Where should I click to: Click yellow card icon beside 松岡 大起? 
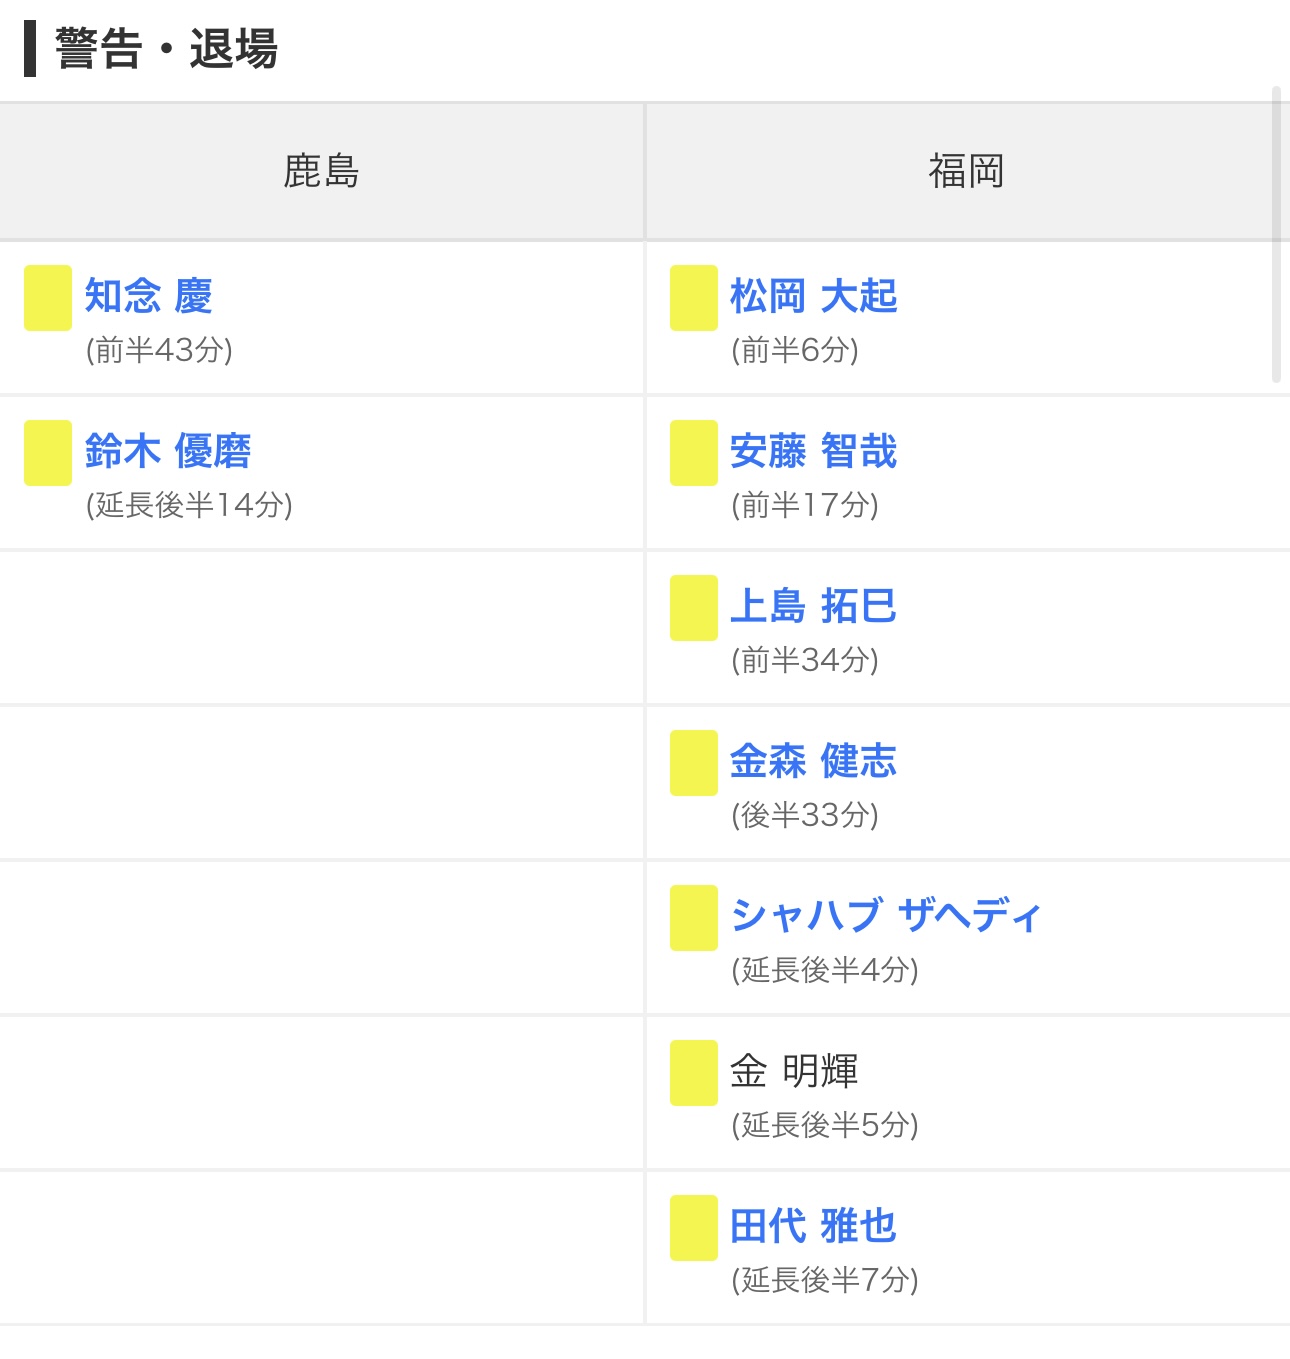coord(694,298)
